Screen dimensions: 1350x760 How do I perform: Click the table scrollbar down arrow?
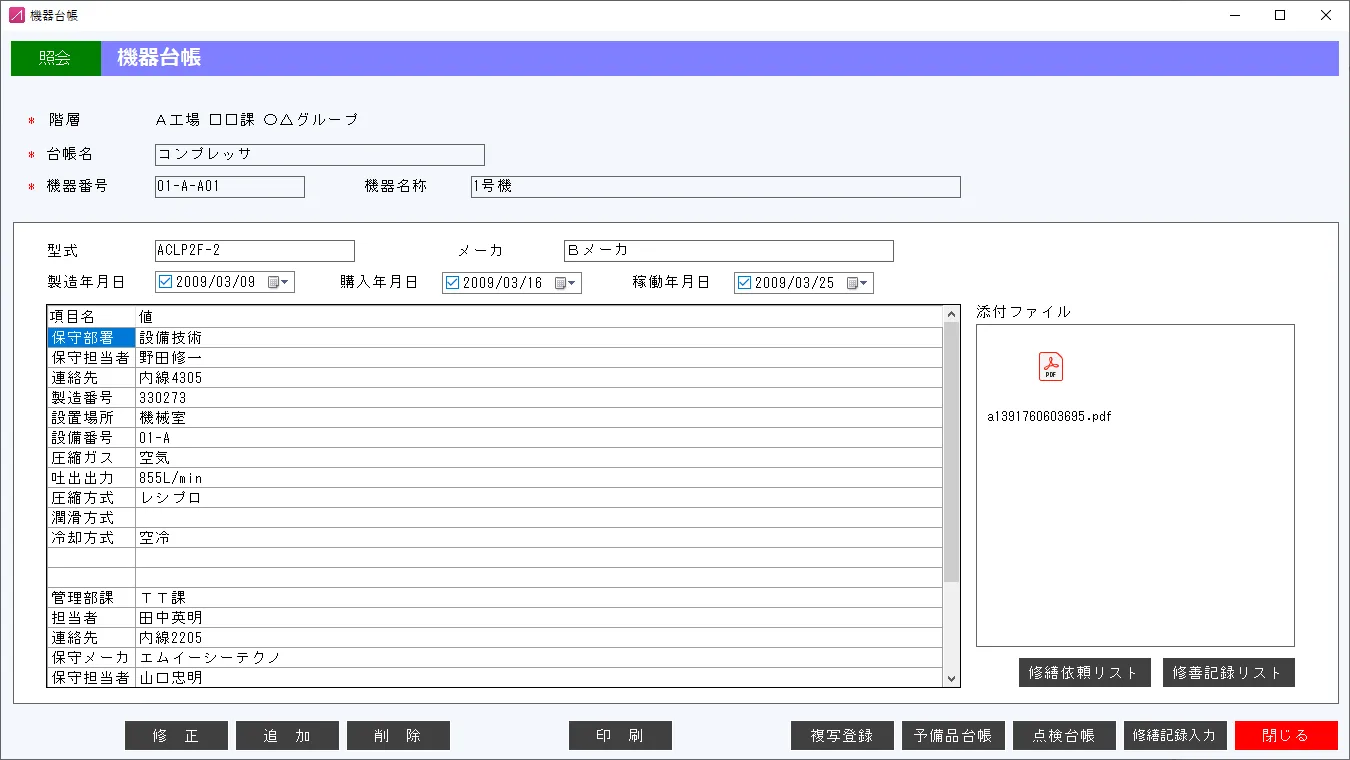[x=951, y=678]
